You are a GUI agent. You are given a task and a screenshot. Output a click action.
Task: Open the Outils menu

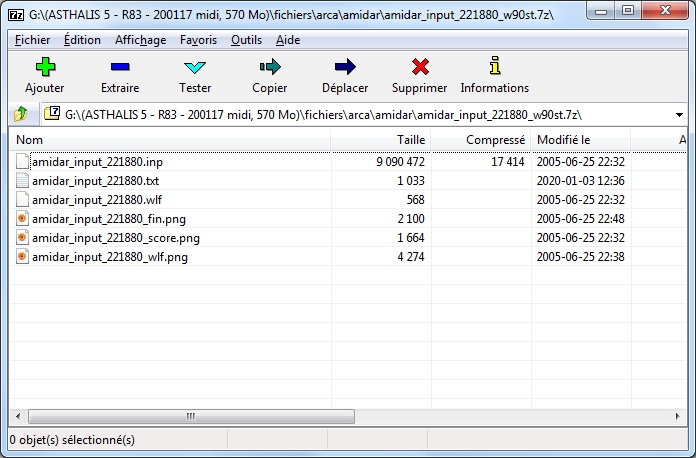(246, 40)
